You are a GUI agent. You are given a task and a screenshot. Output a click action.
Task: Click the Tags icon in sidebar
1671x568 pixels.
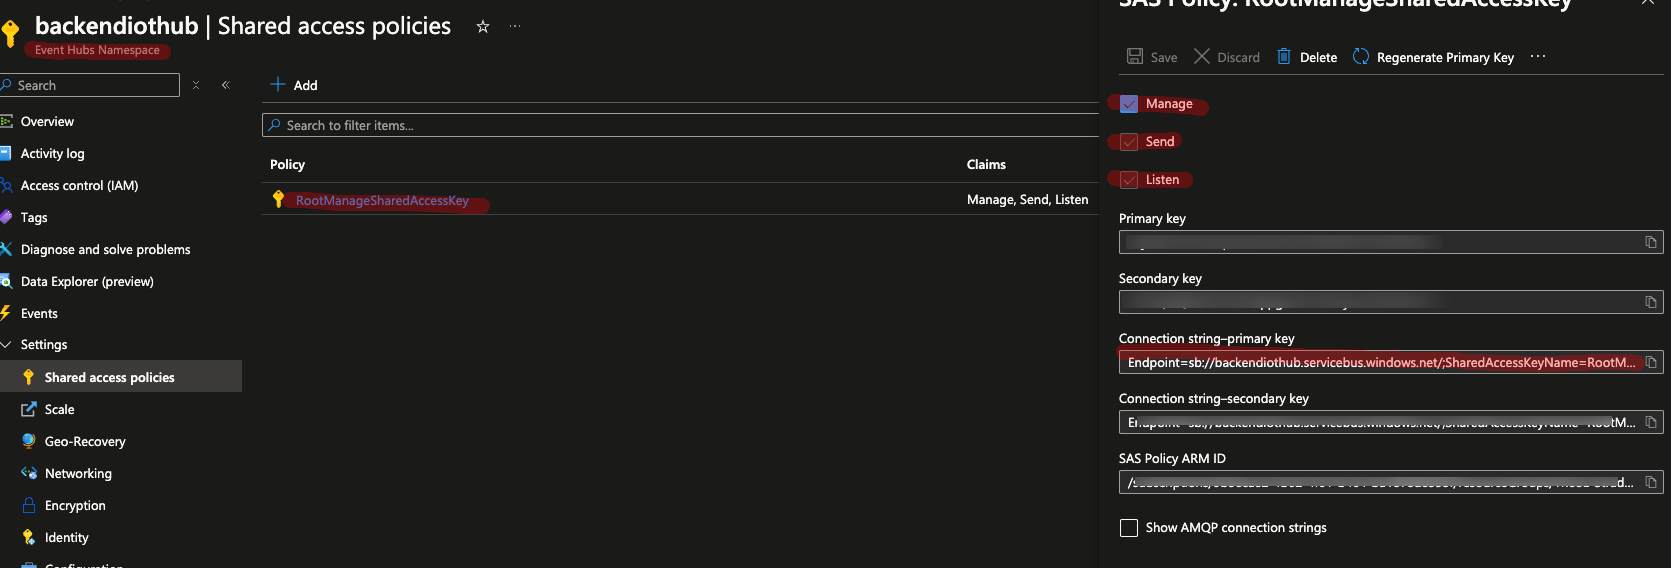point(6,217)
